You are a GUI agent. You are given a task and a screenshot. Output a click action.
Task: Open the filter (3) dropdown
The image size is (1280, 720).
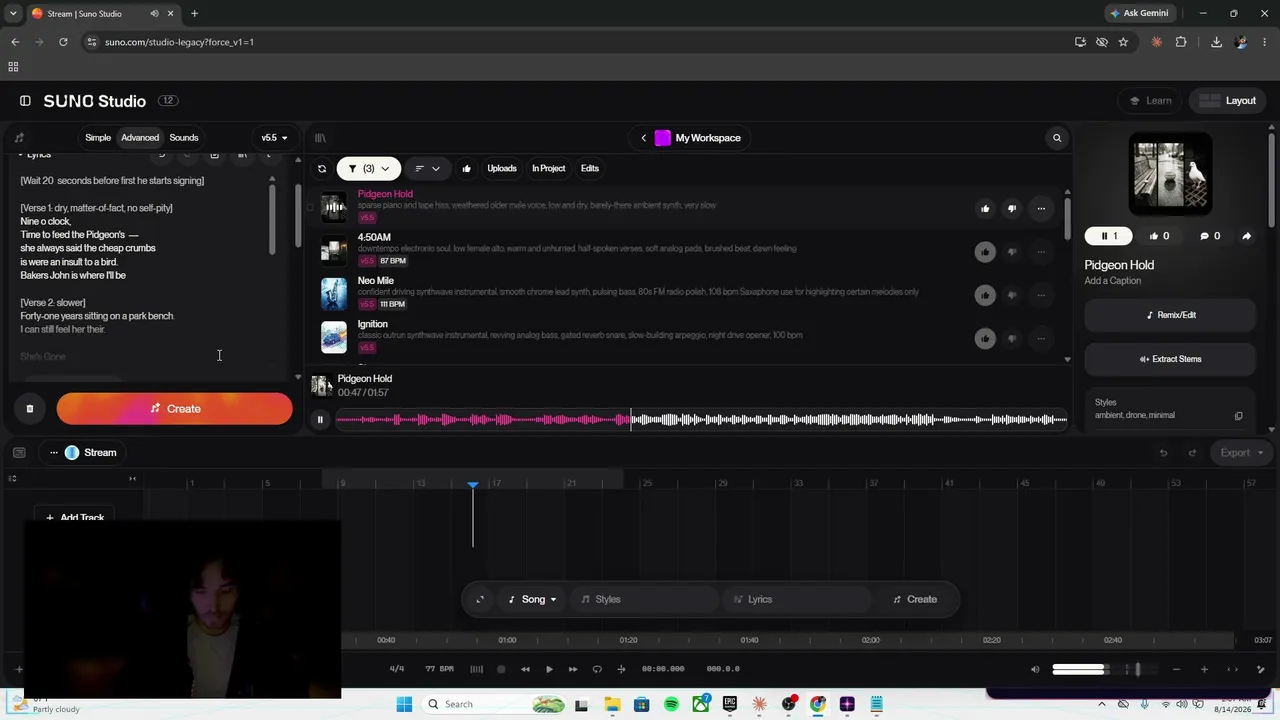pos(368,169)
